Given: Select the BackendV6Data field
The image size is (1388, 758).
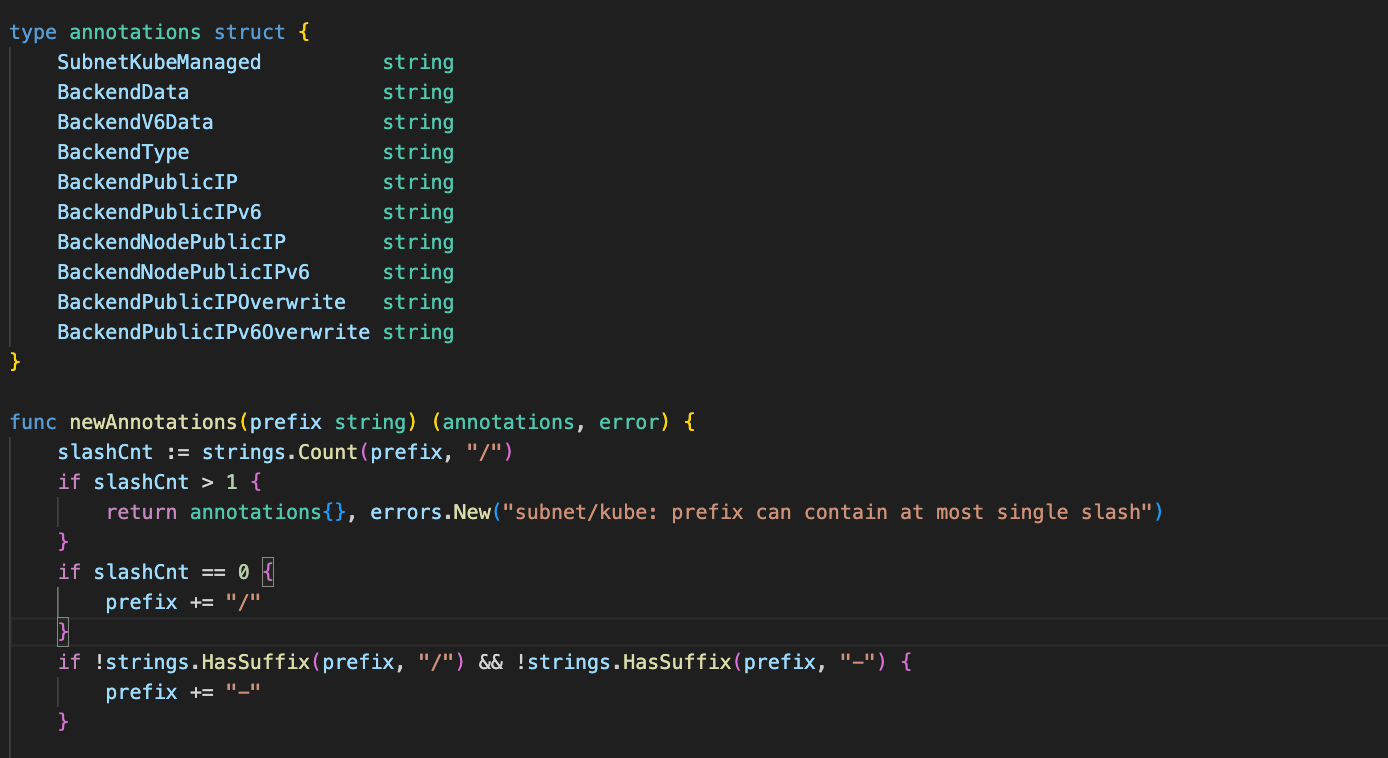Looking at the screenshot, I should (135, 122).
